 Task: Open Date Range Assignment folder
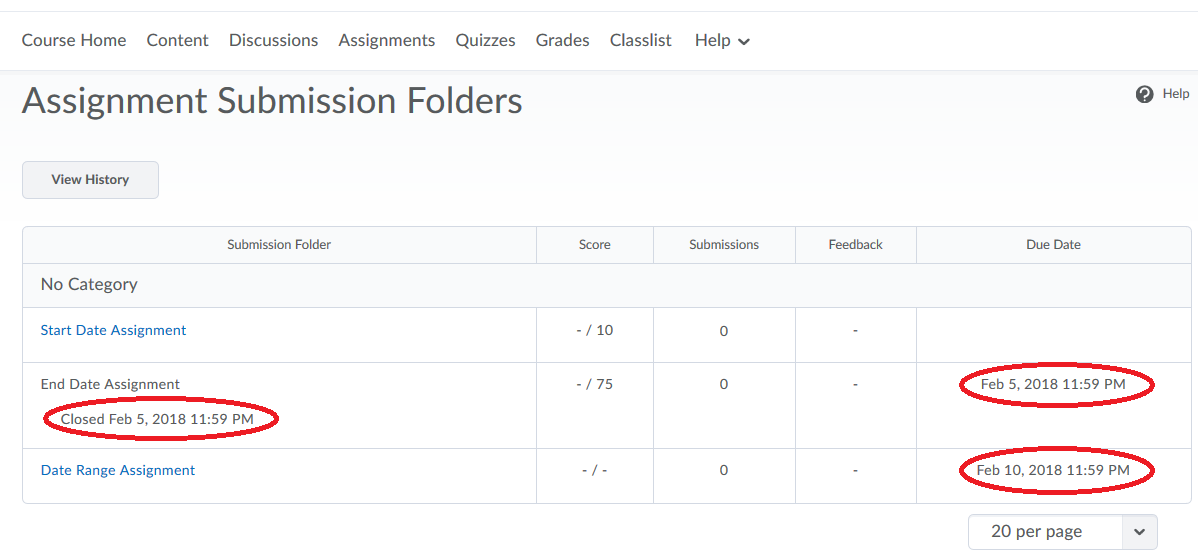click(x=118, y=470)
